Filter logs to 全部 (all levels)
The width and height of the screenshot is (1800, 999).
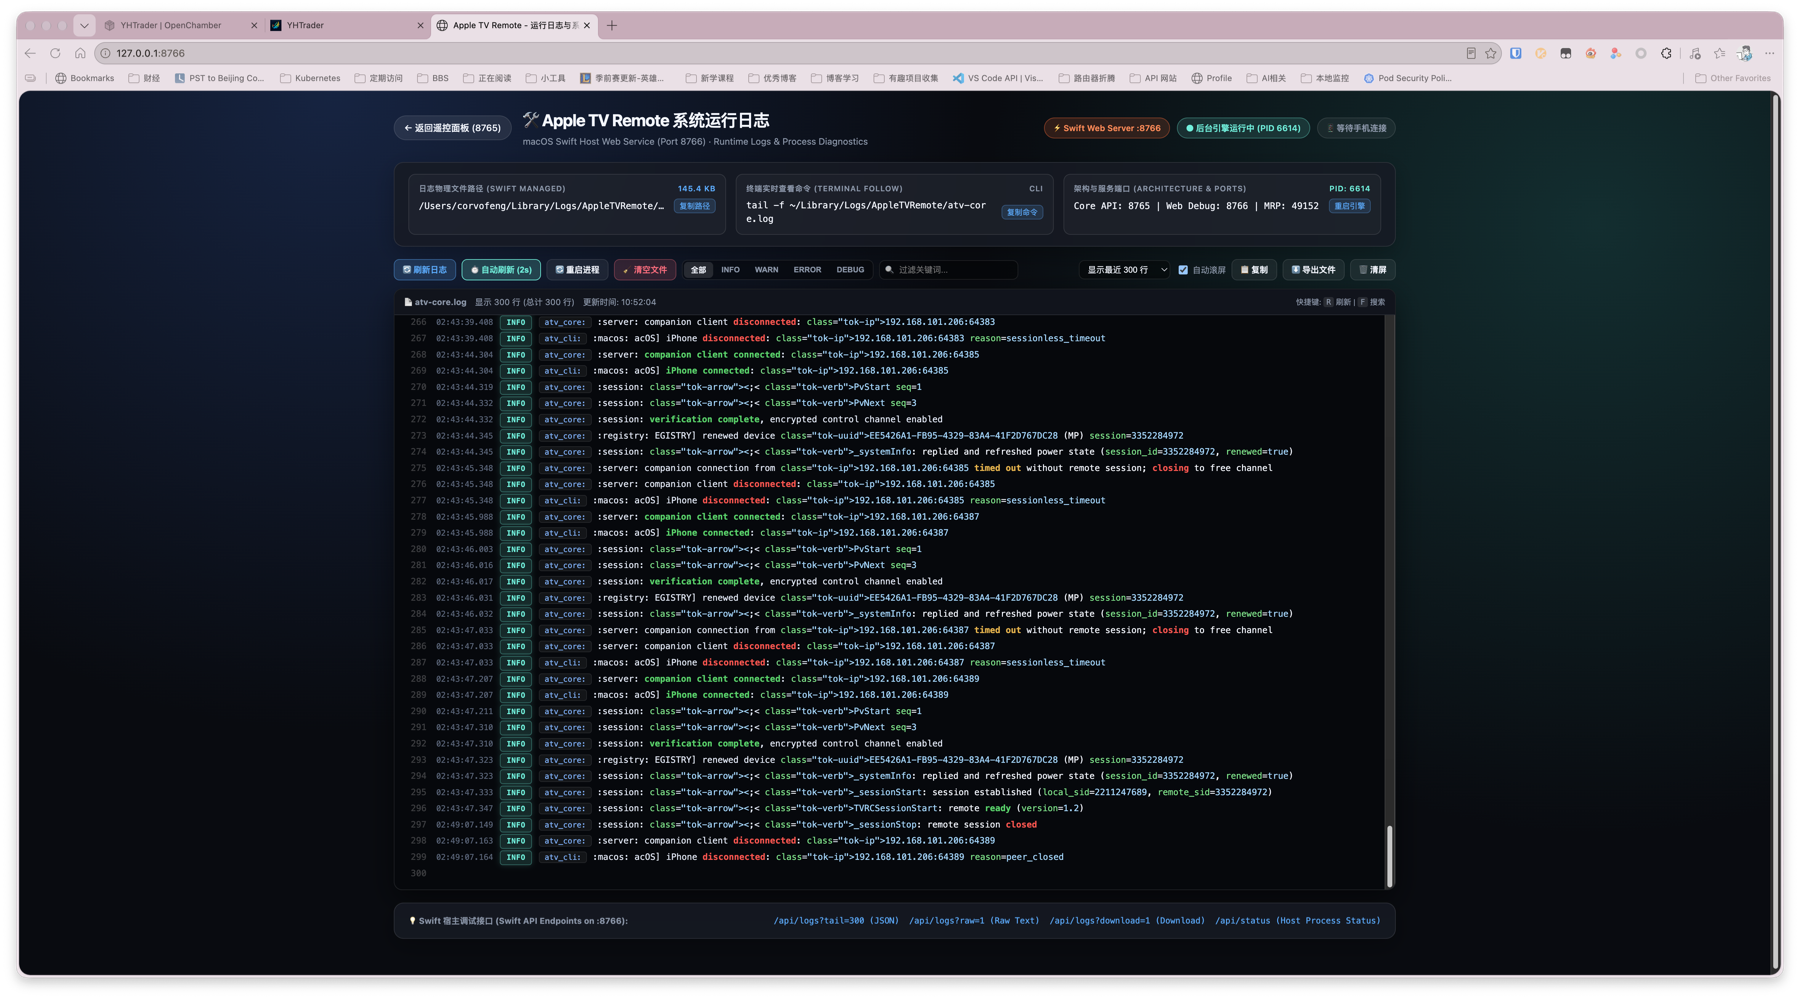click(698, 270)
